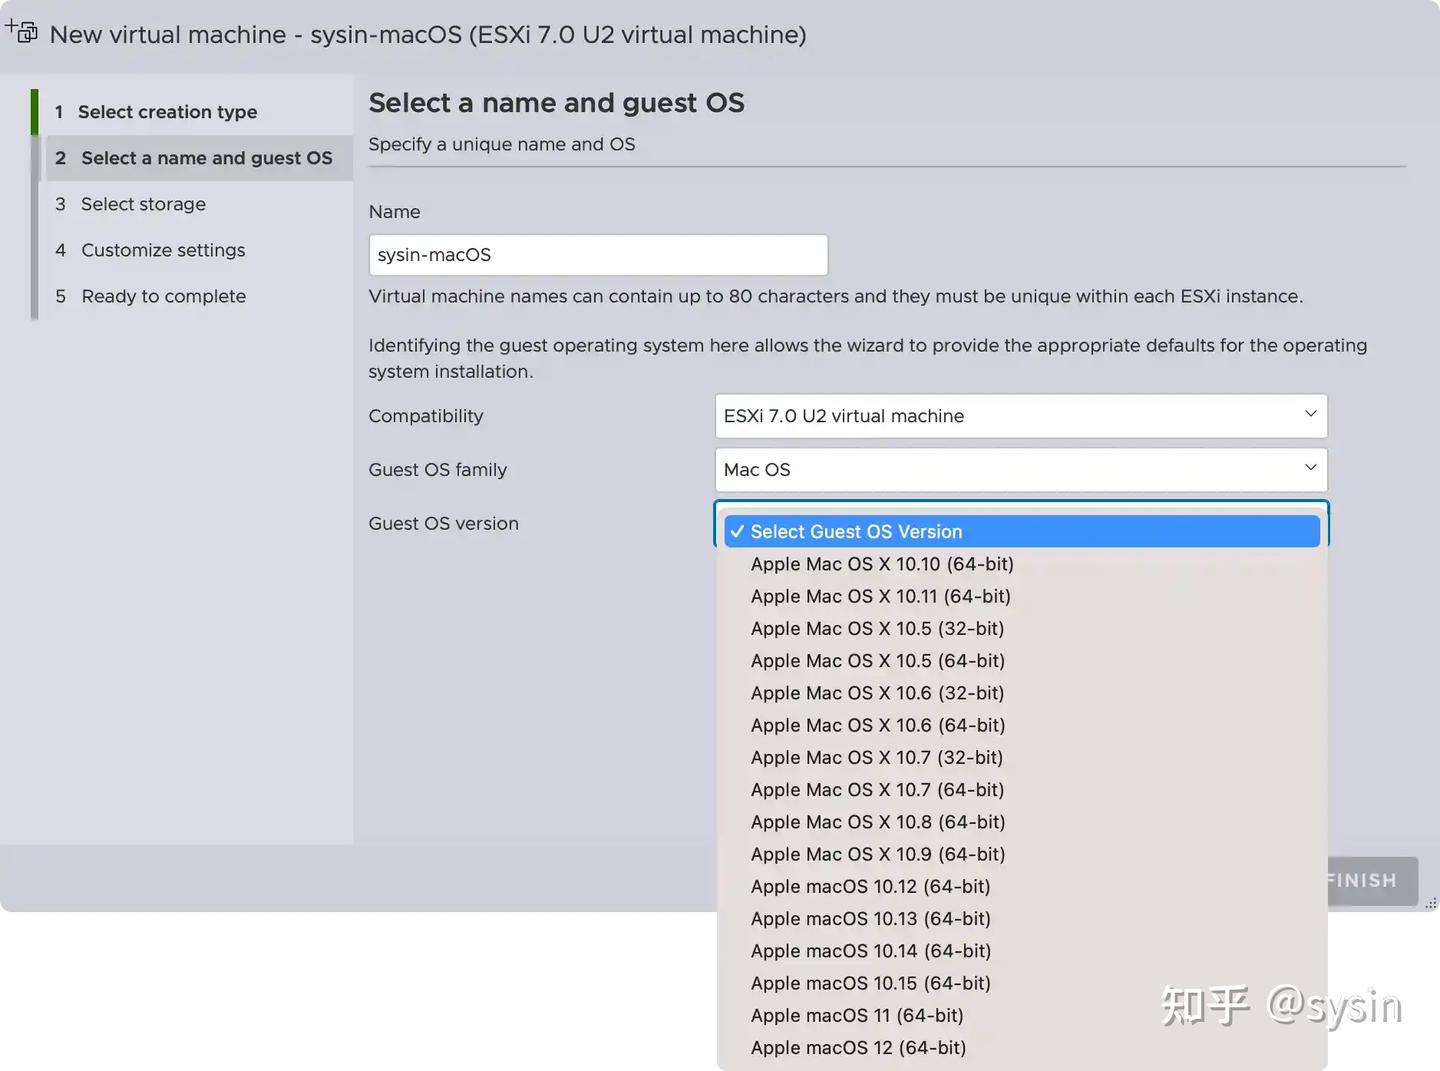Open the Customize settings step

coord(162,250)
